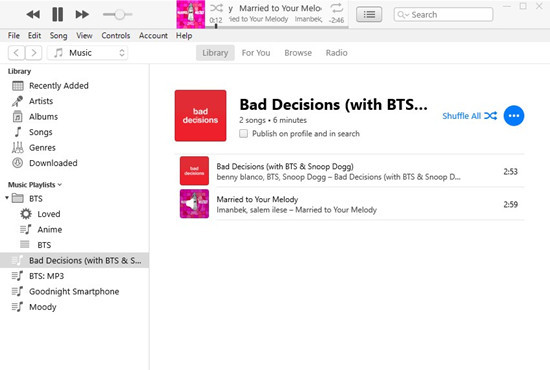The image size is (550, 370).
Task: Click the rewind previous track button
Action: pos(33,14)
